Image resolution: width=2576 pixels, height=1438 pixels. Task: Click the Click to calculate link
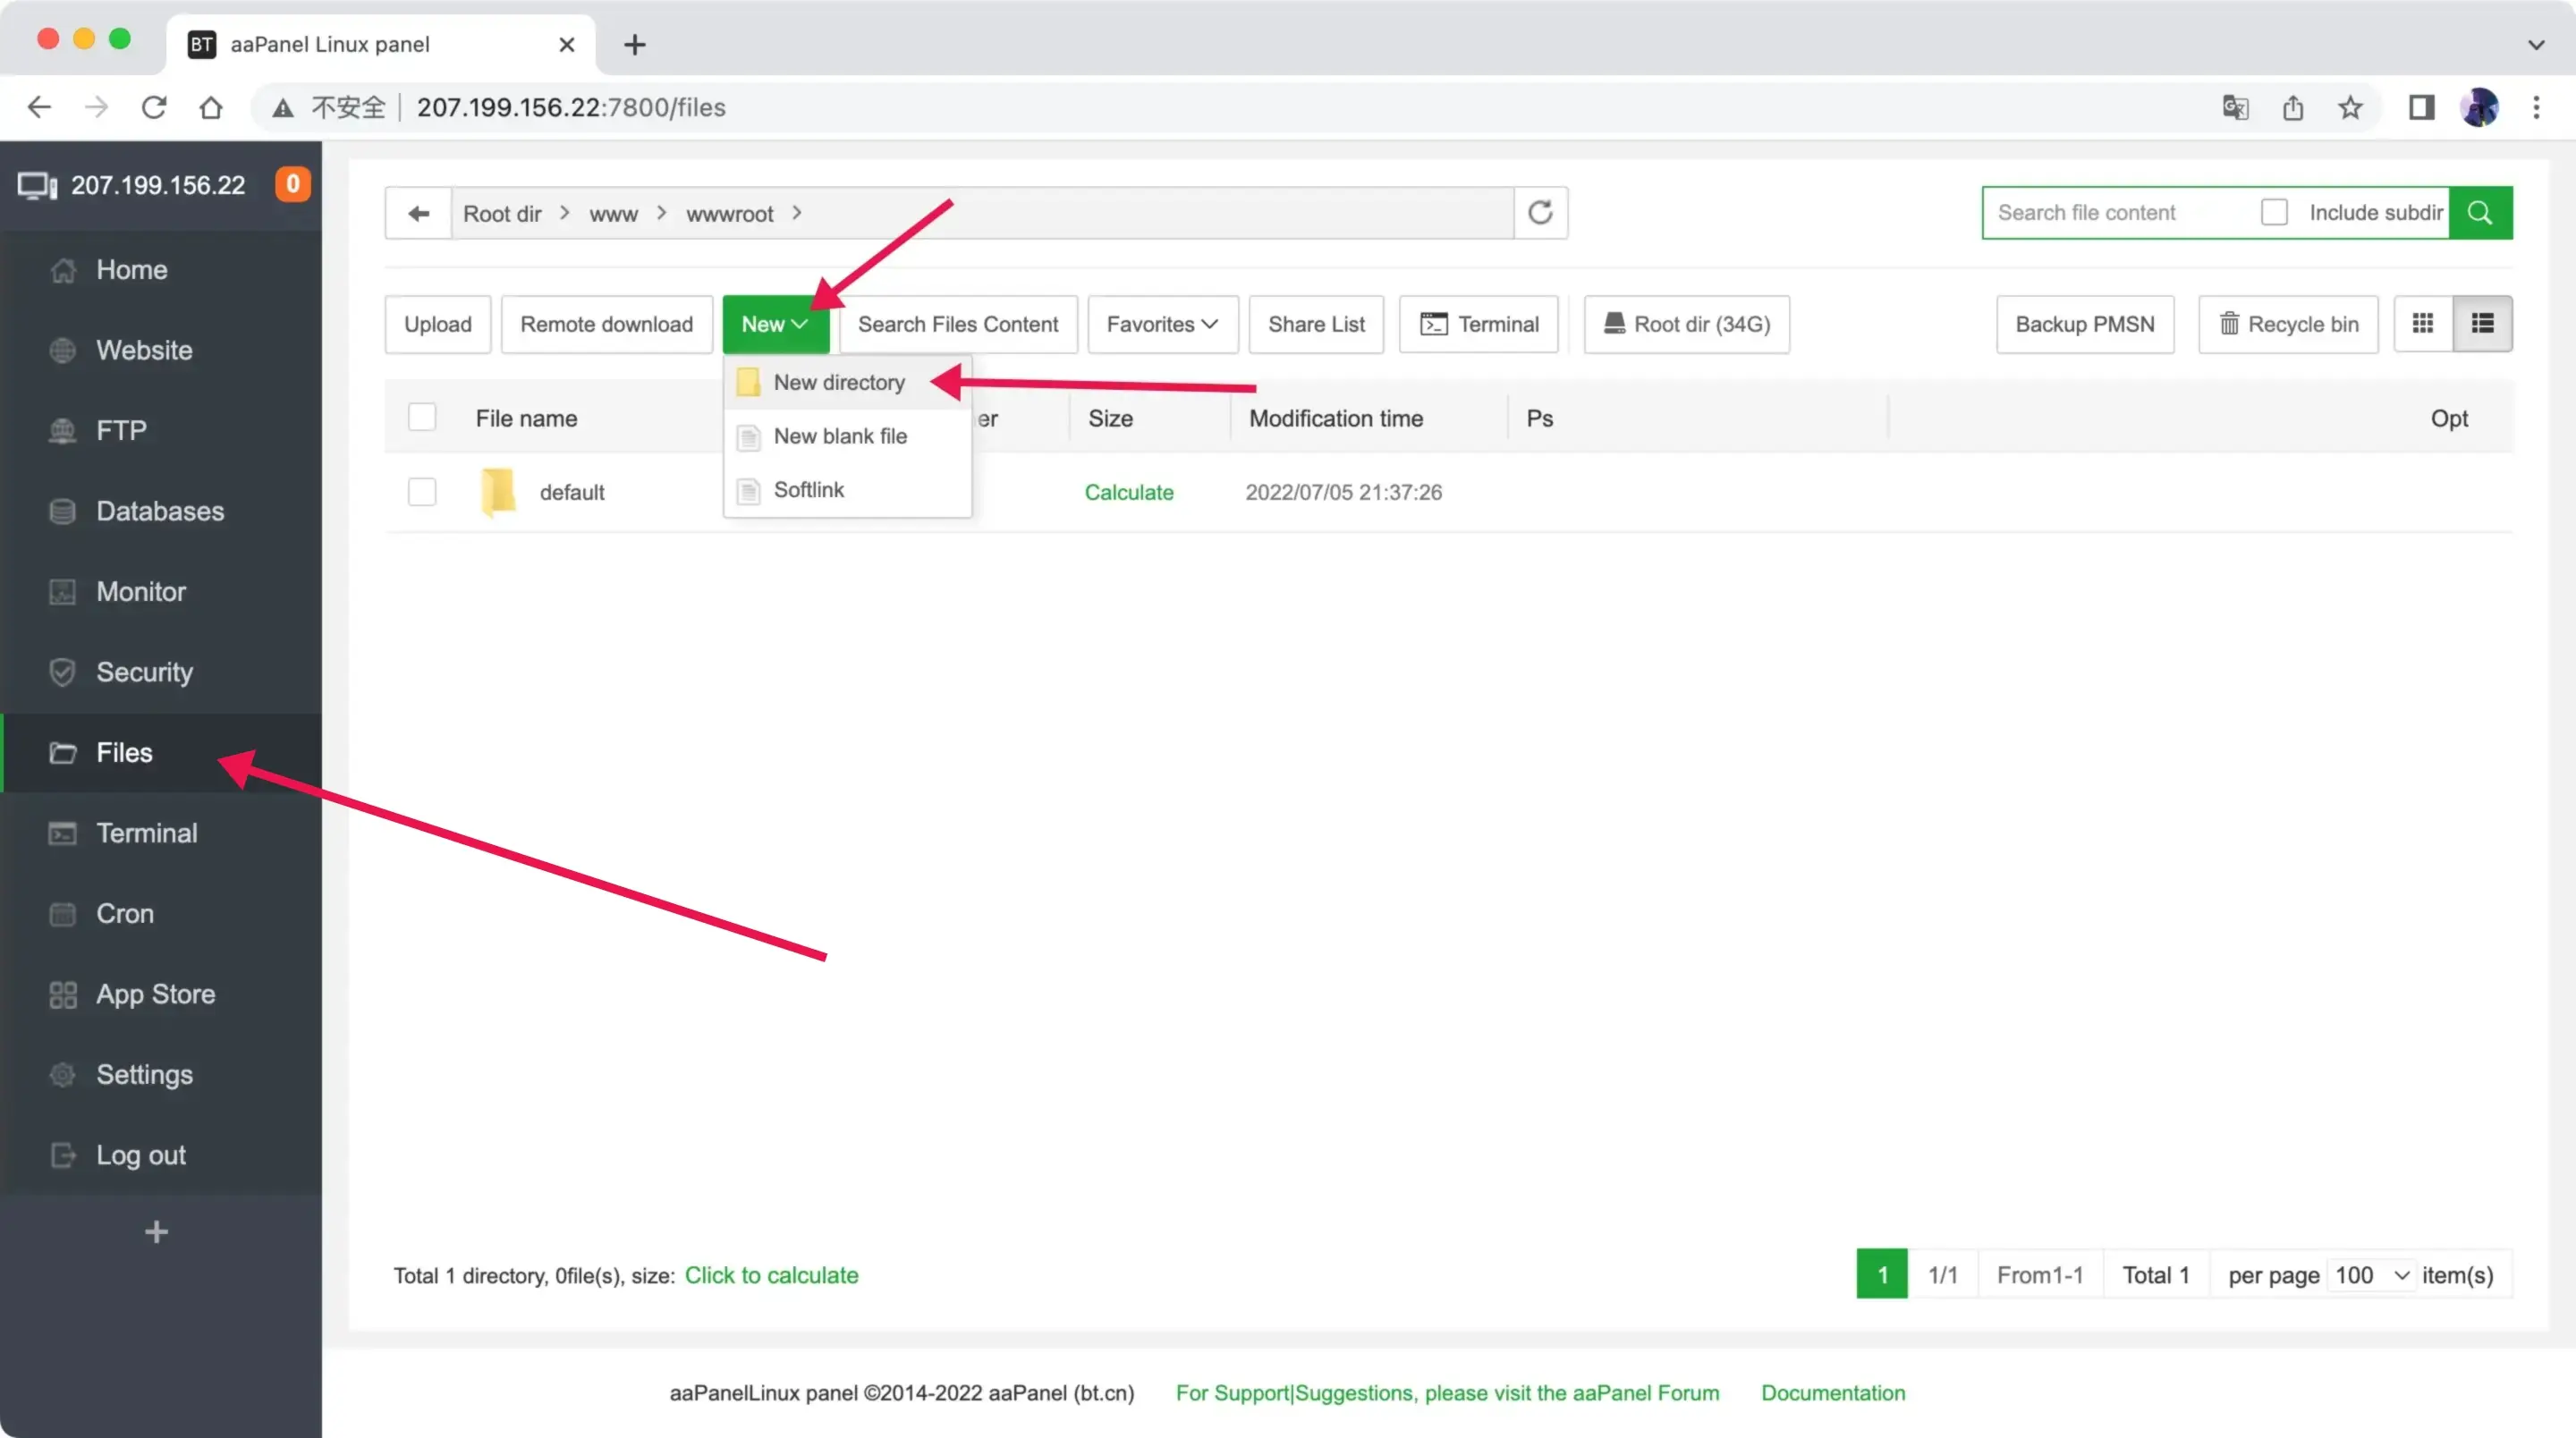[771, 1275]
